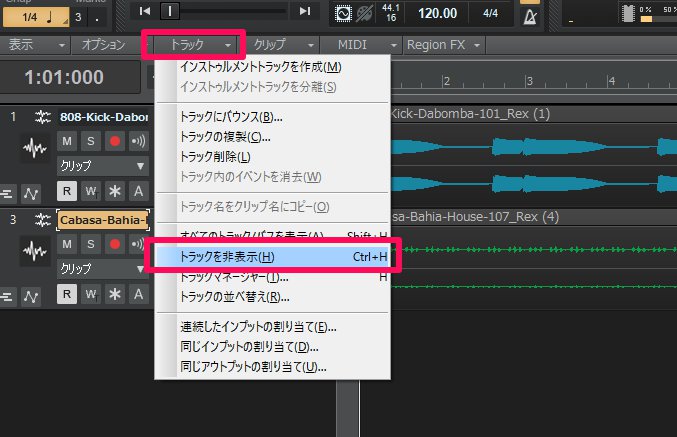Screen dimensions: 677x437
Task: Choose 同じインプットの割り当て(D)...
Action: click(272, 347)
